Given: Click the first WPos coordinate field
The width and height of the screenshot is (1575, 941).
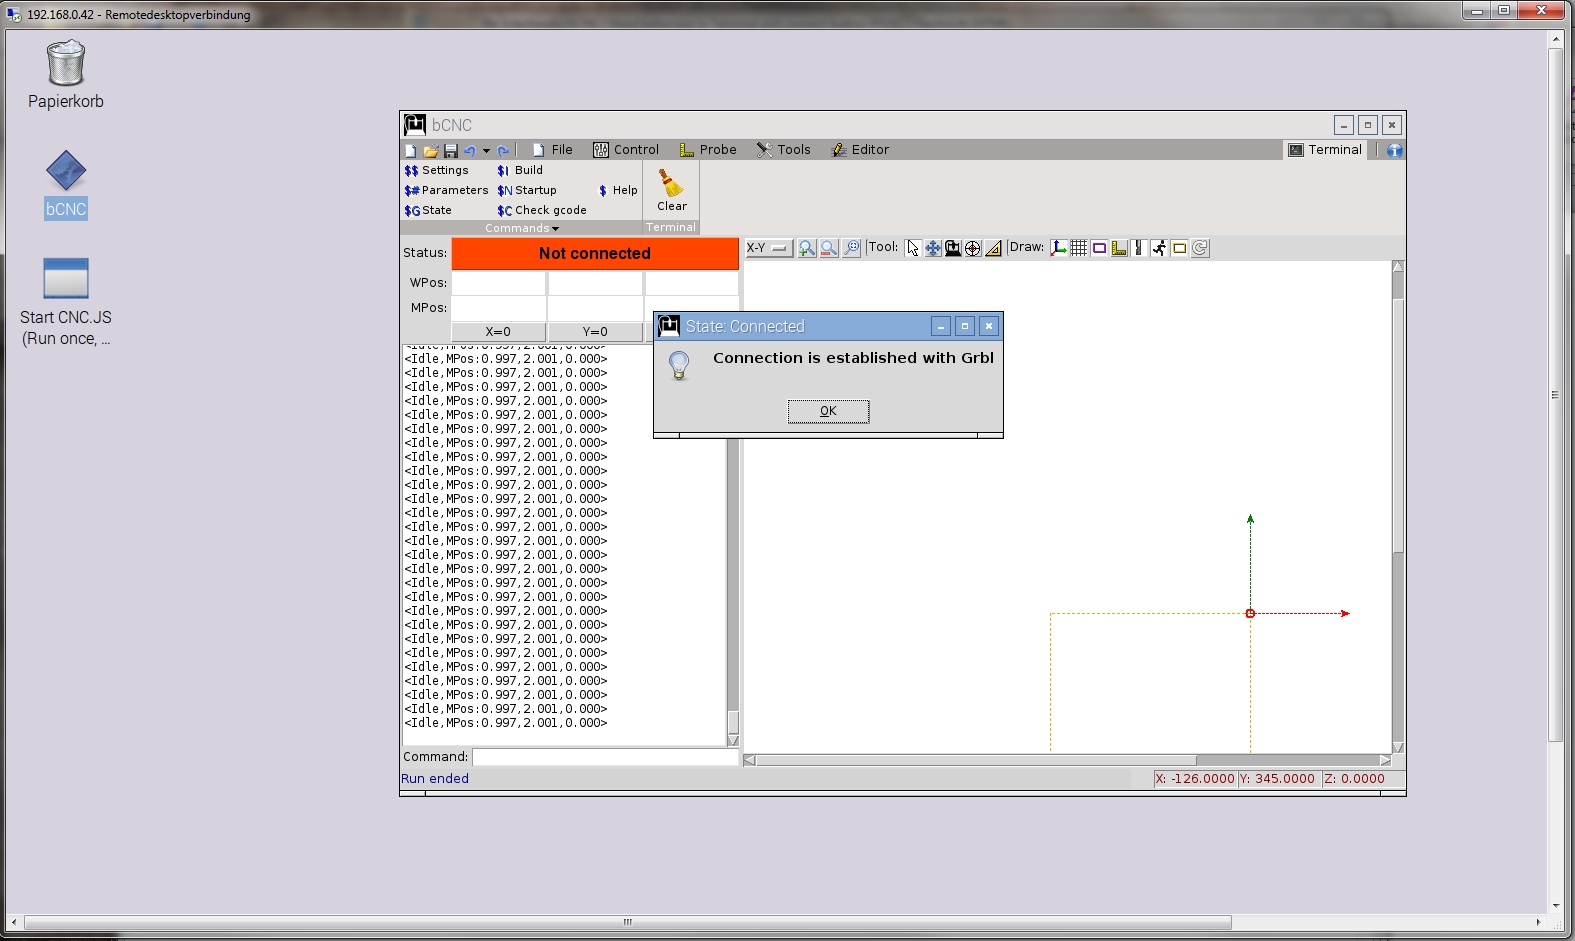Looking at the screenshot, I should (x=498, y=283).
